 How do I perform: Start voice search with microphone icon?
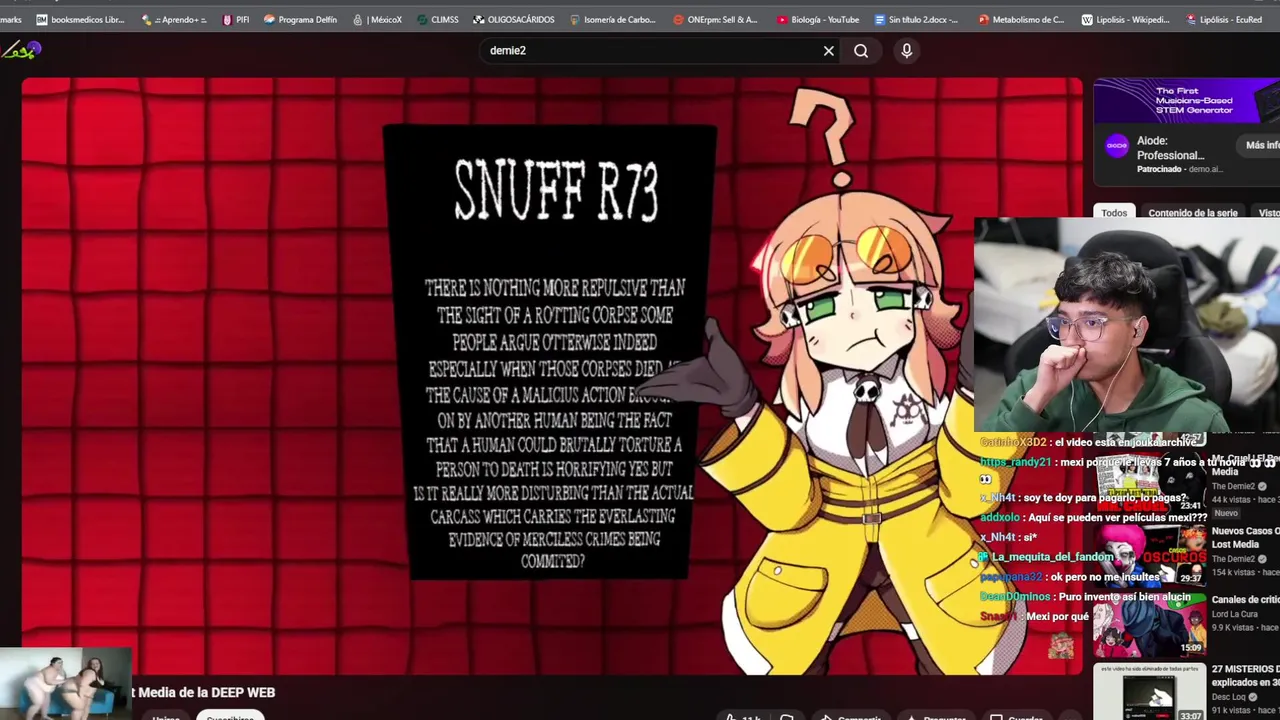[906, 51]
